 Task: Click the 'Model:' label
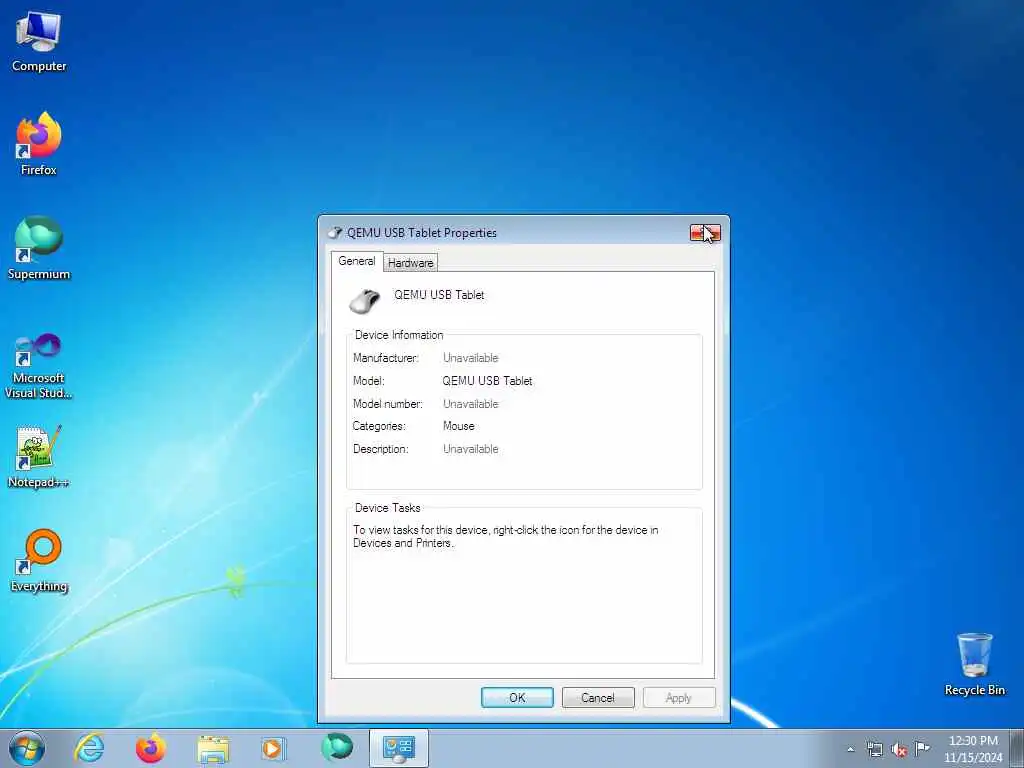pyautogui.click(x=368, y=381)
